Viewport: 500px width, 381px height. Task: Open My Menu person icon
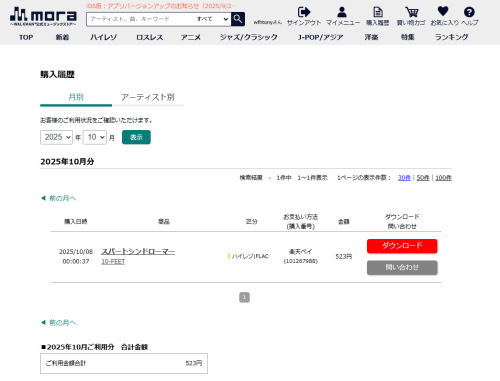click(x=342, y=12)
